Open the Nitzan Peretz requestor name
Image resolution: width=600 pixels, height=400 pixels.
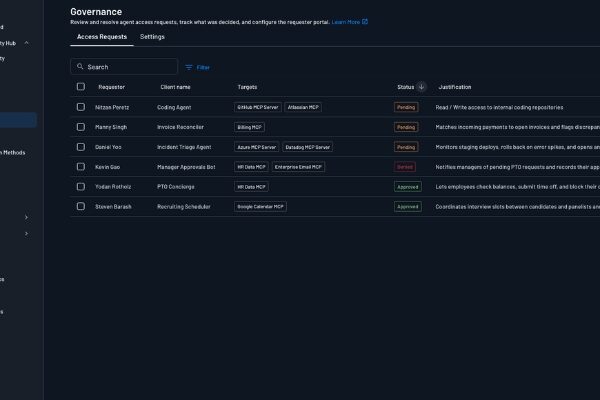112,107
